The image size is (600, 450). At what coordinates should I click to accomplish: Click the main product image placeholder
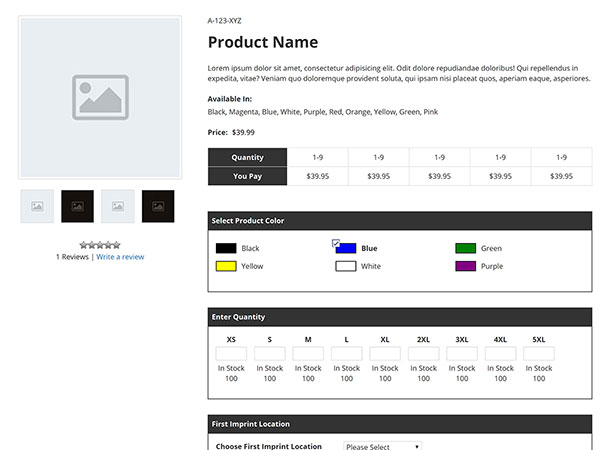click(100, 97)
